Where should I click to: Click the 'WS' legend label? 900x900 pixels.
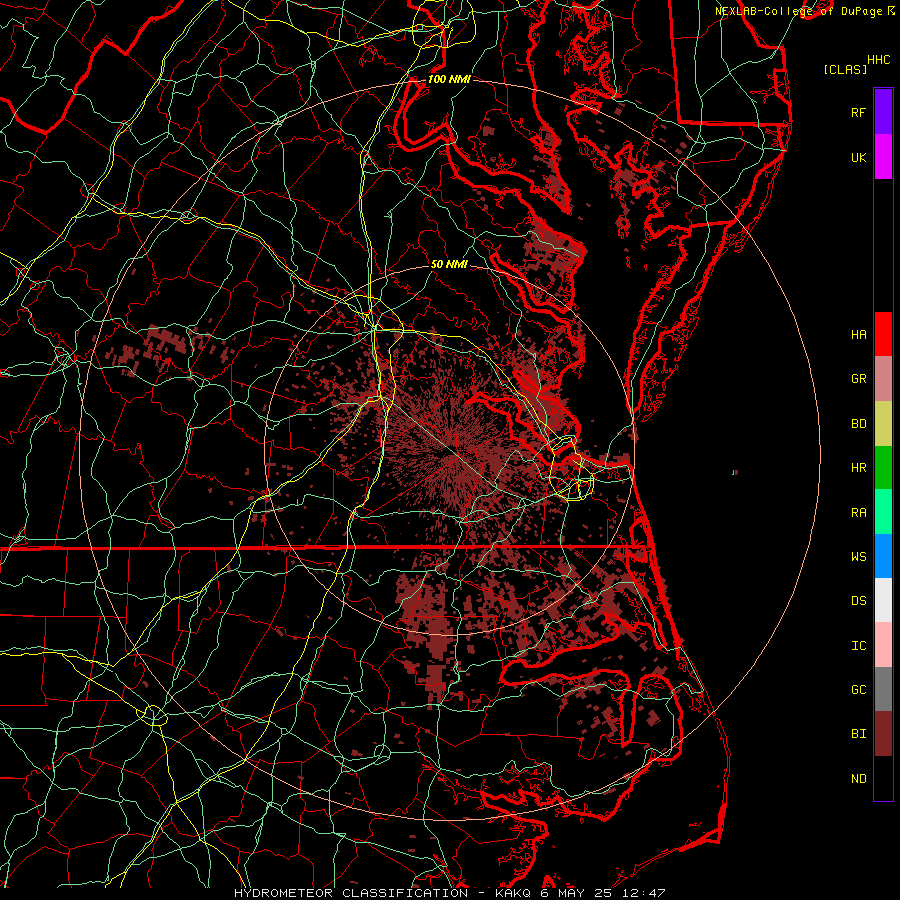[x=858, y=556]
